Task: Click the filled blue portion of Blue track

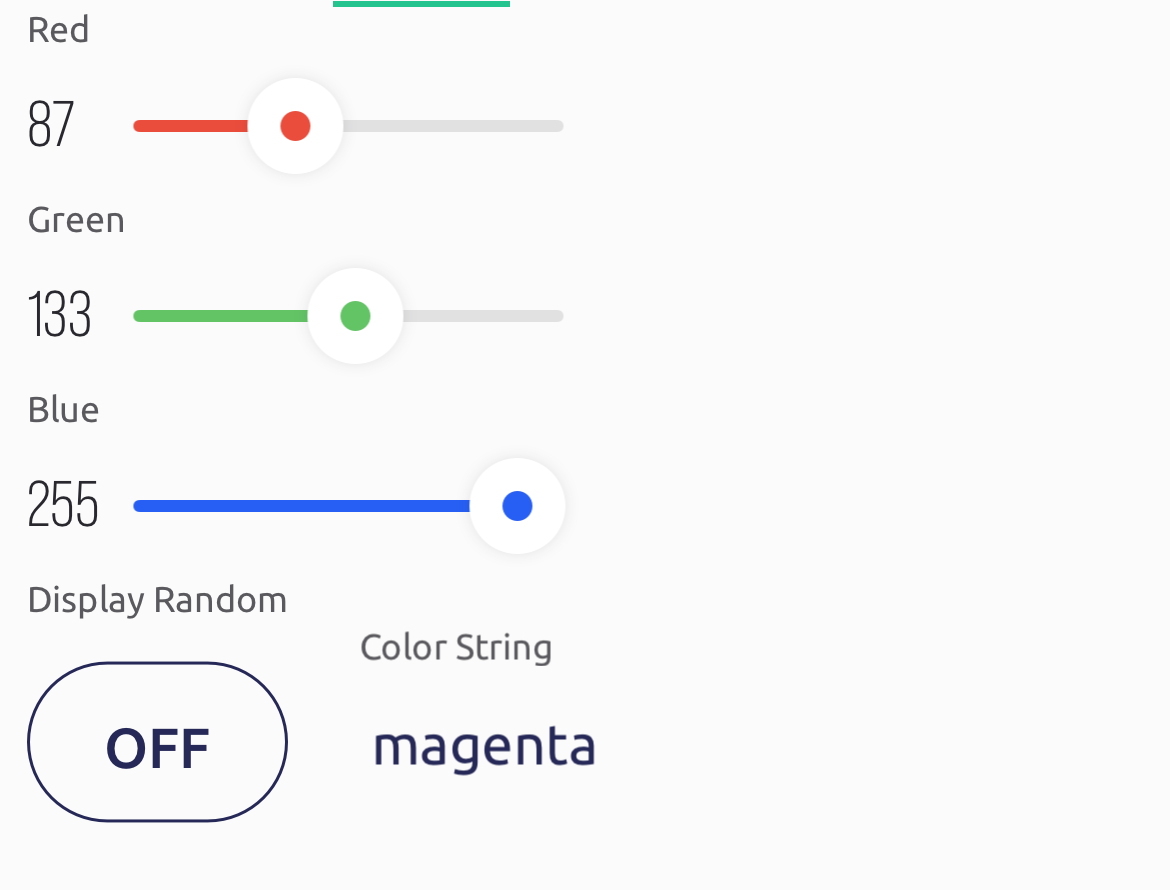Action: click(x=302, y=506)
